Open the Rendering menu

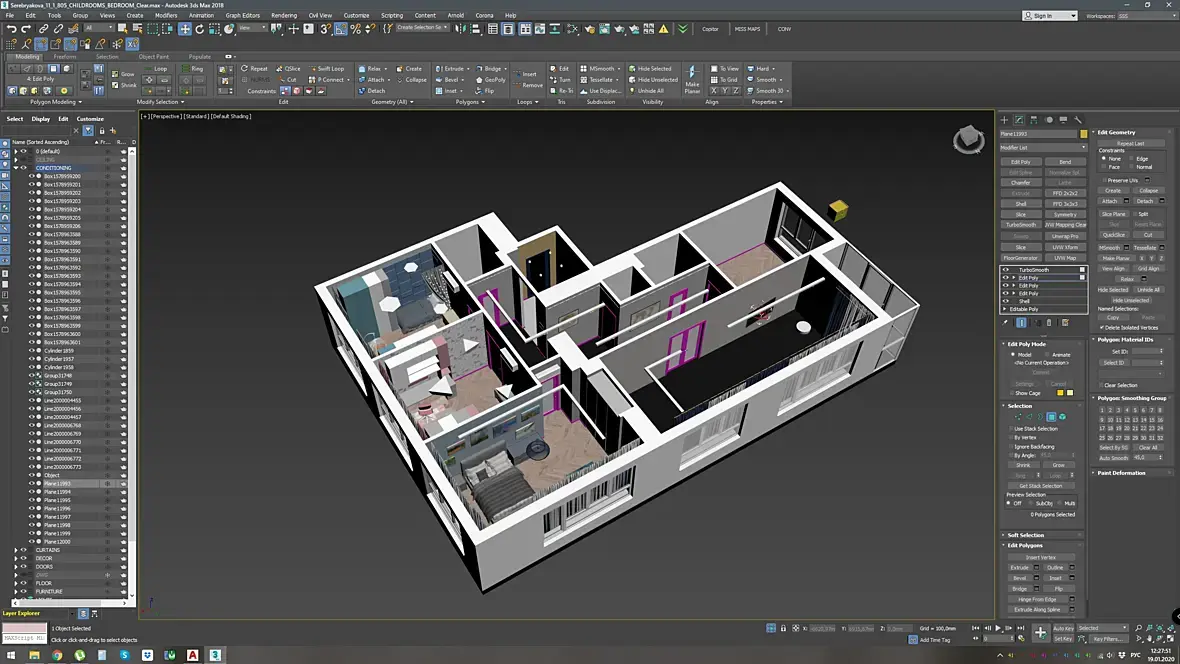pos(284,15)
